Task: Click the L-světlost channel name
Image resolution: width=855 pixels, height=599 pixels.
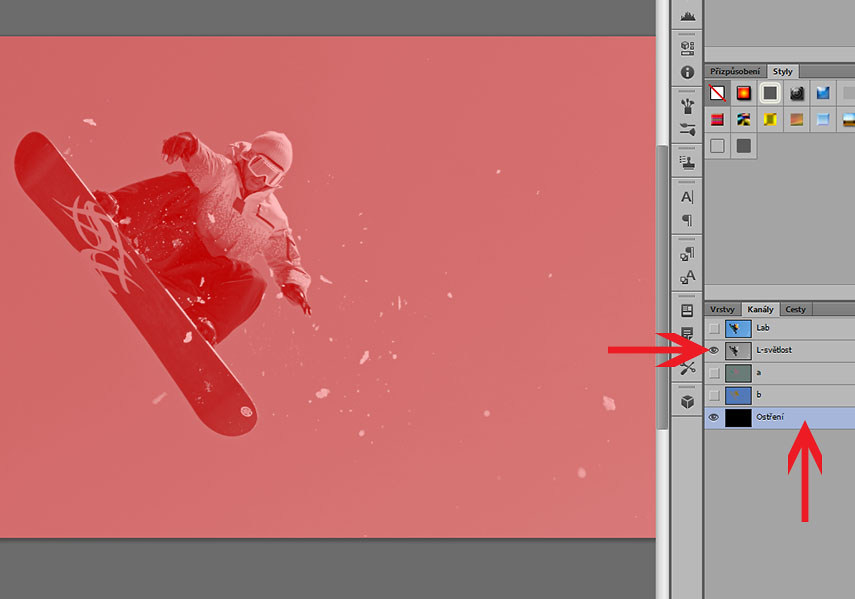Action: point(774,350)
